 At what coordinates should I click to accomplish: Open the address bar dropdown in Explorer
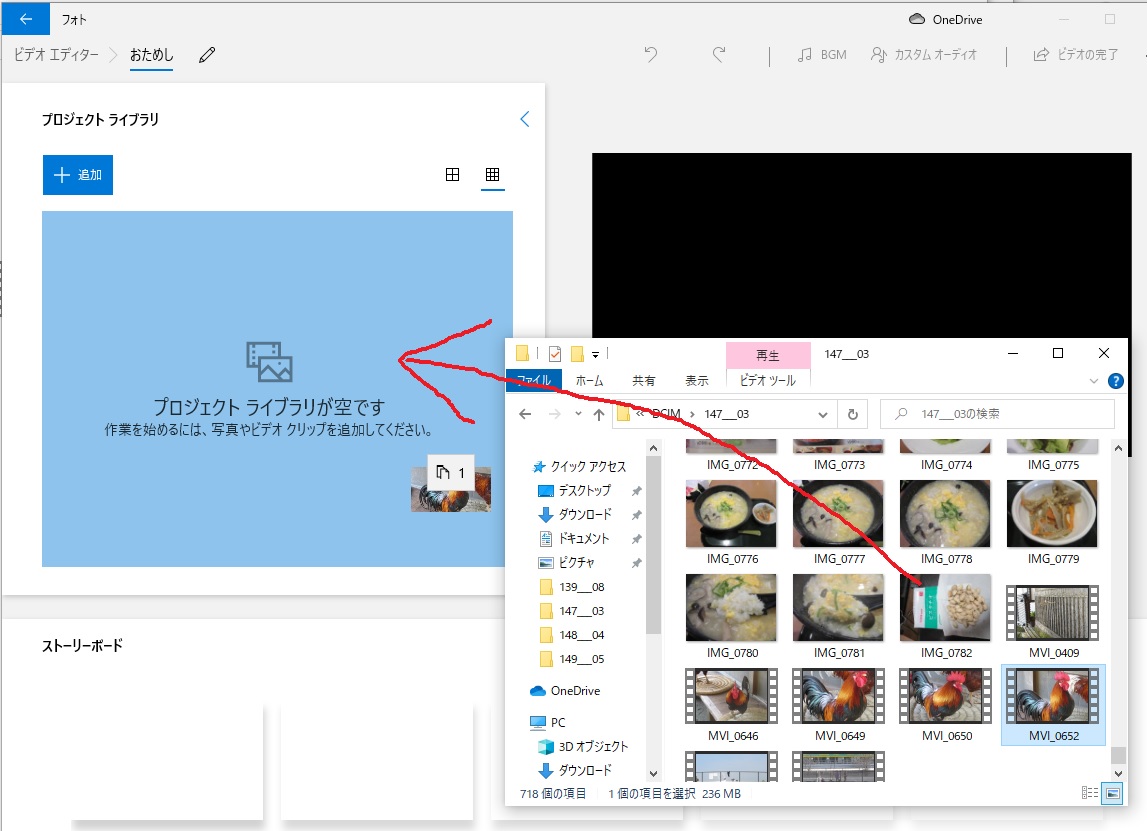pos(822,413)
